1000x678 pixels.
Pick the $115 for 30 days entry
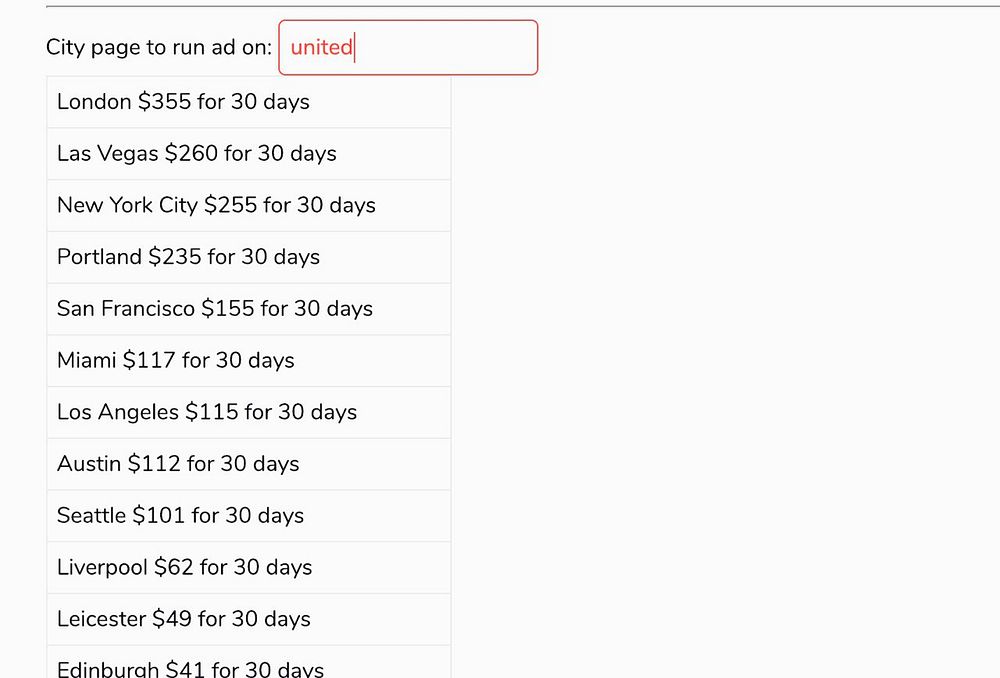tap(248, 412)
